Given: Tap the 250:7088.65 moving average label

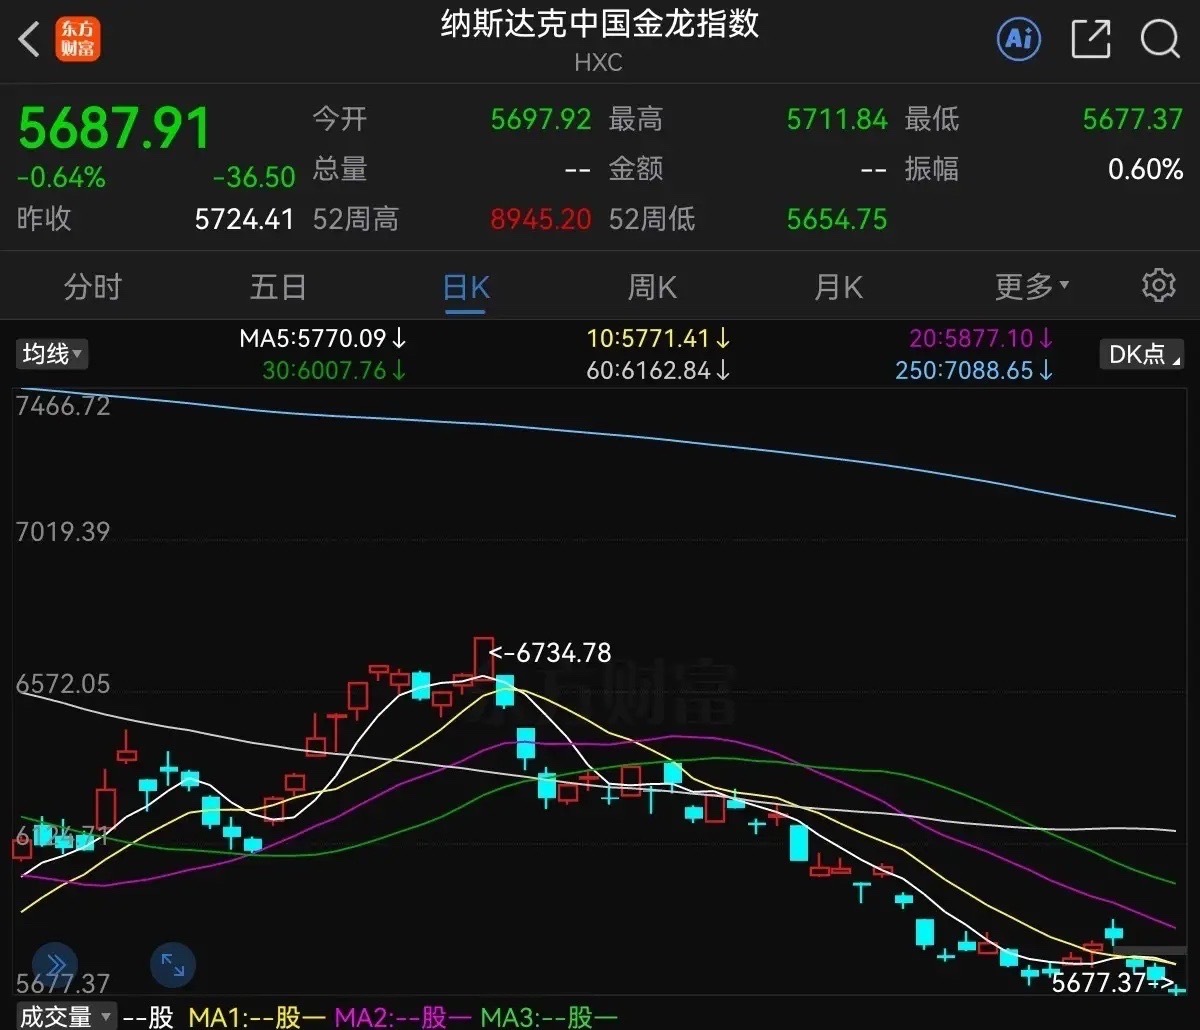Looking at the screenshot, I should tap(975, 371).
